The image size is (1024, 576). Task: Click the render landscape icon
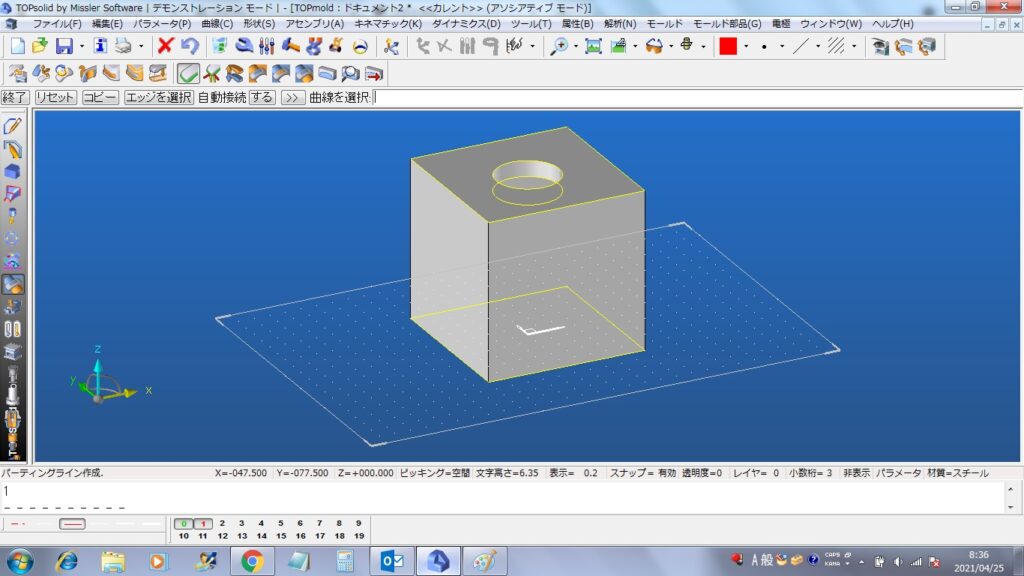(618, 46)
